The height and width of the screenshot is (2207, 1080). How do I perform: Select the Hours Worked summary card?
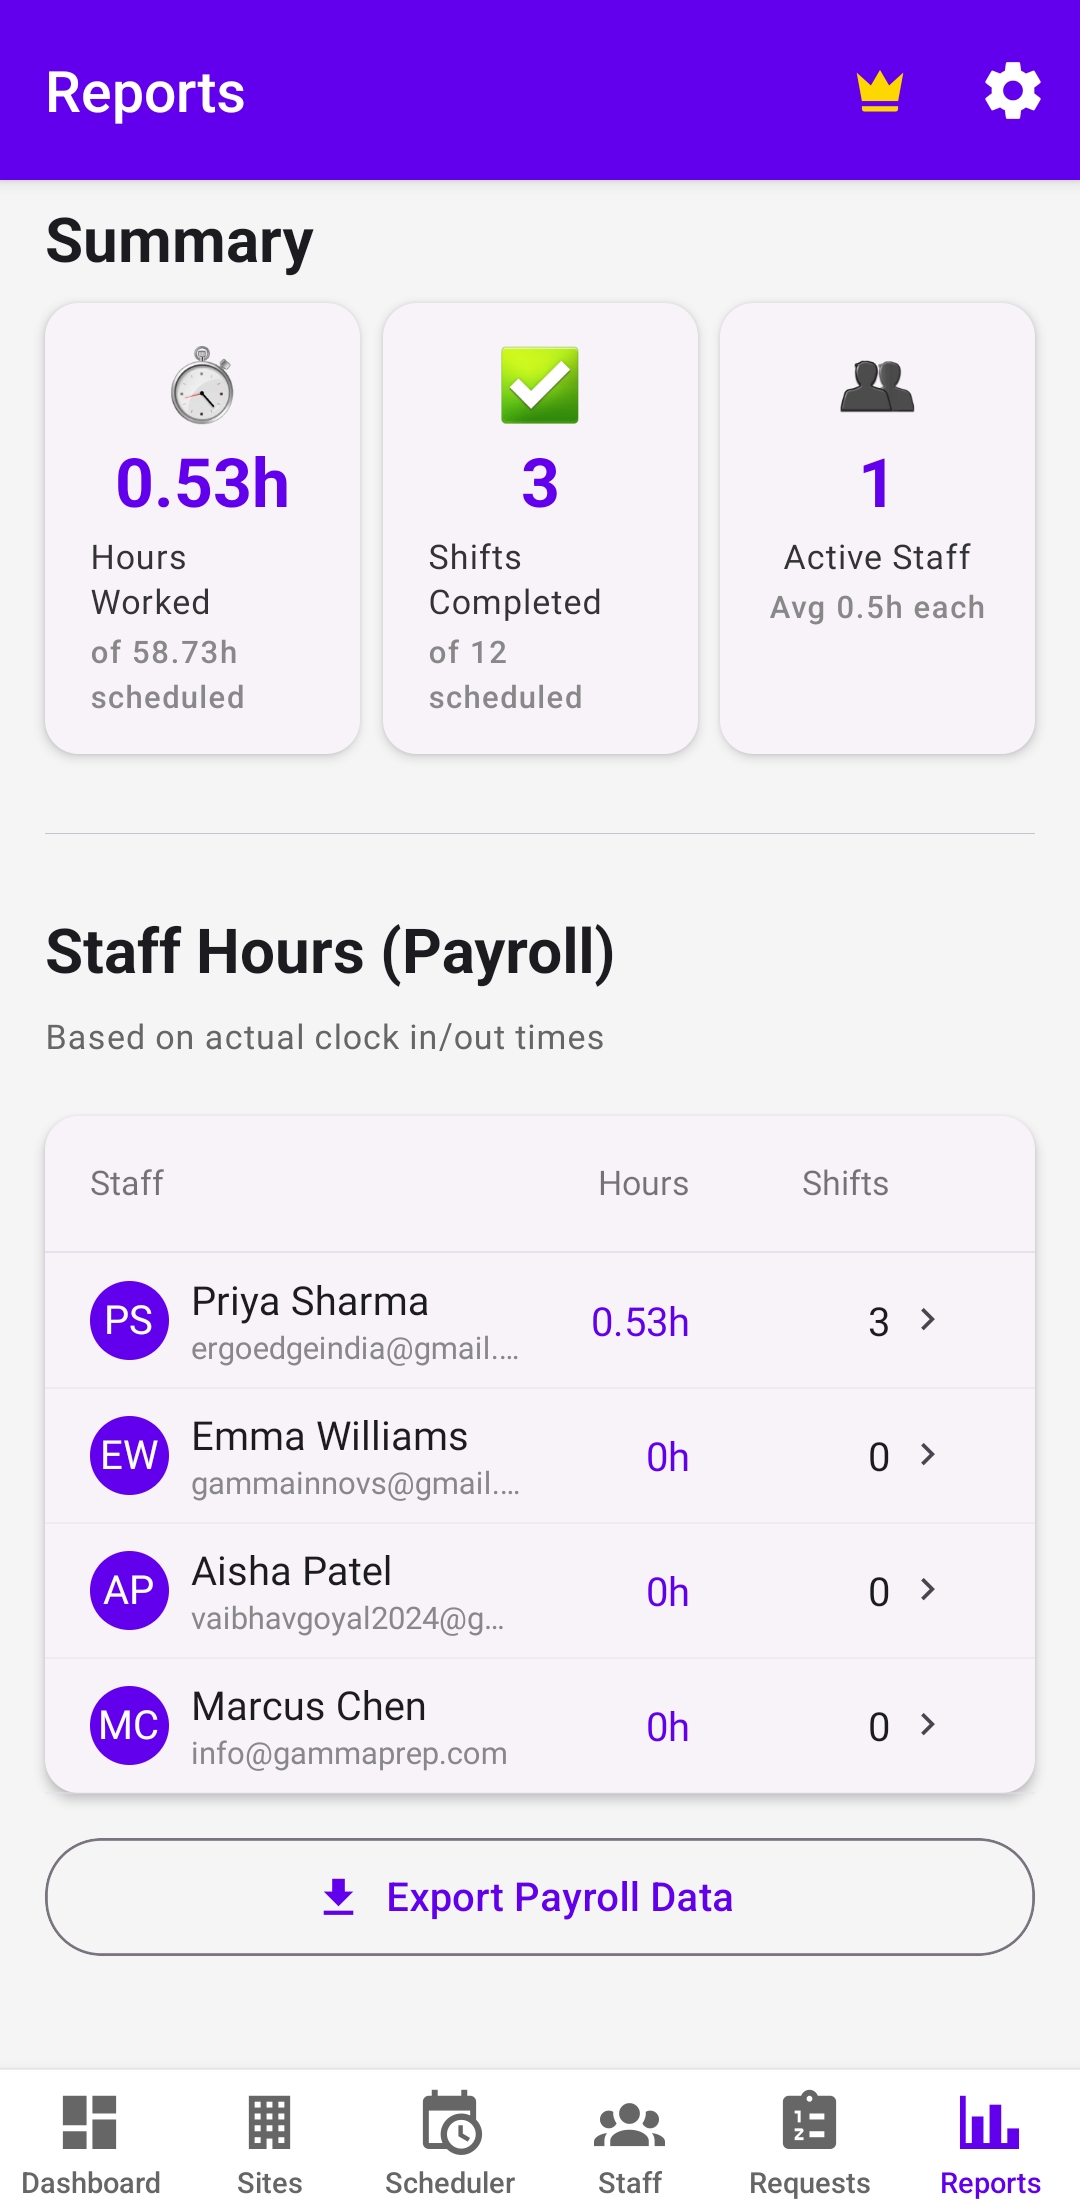(x=202, y=530)
